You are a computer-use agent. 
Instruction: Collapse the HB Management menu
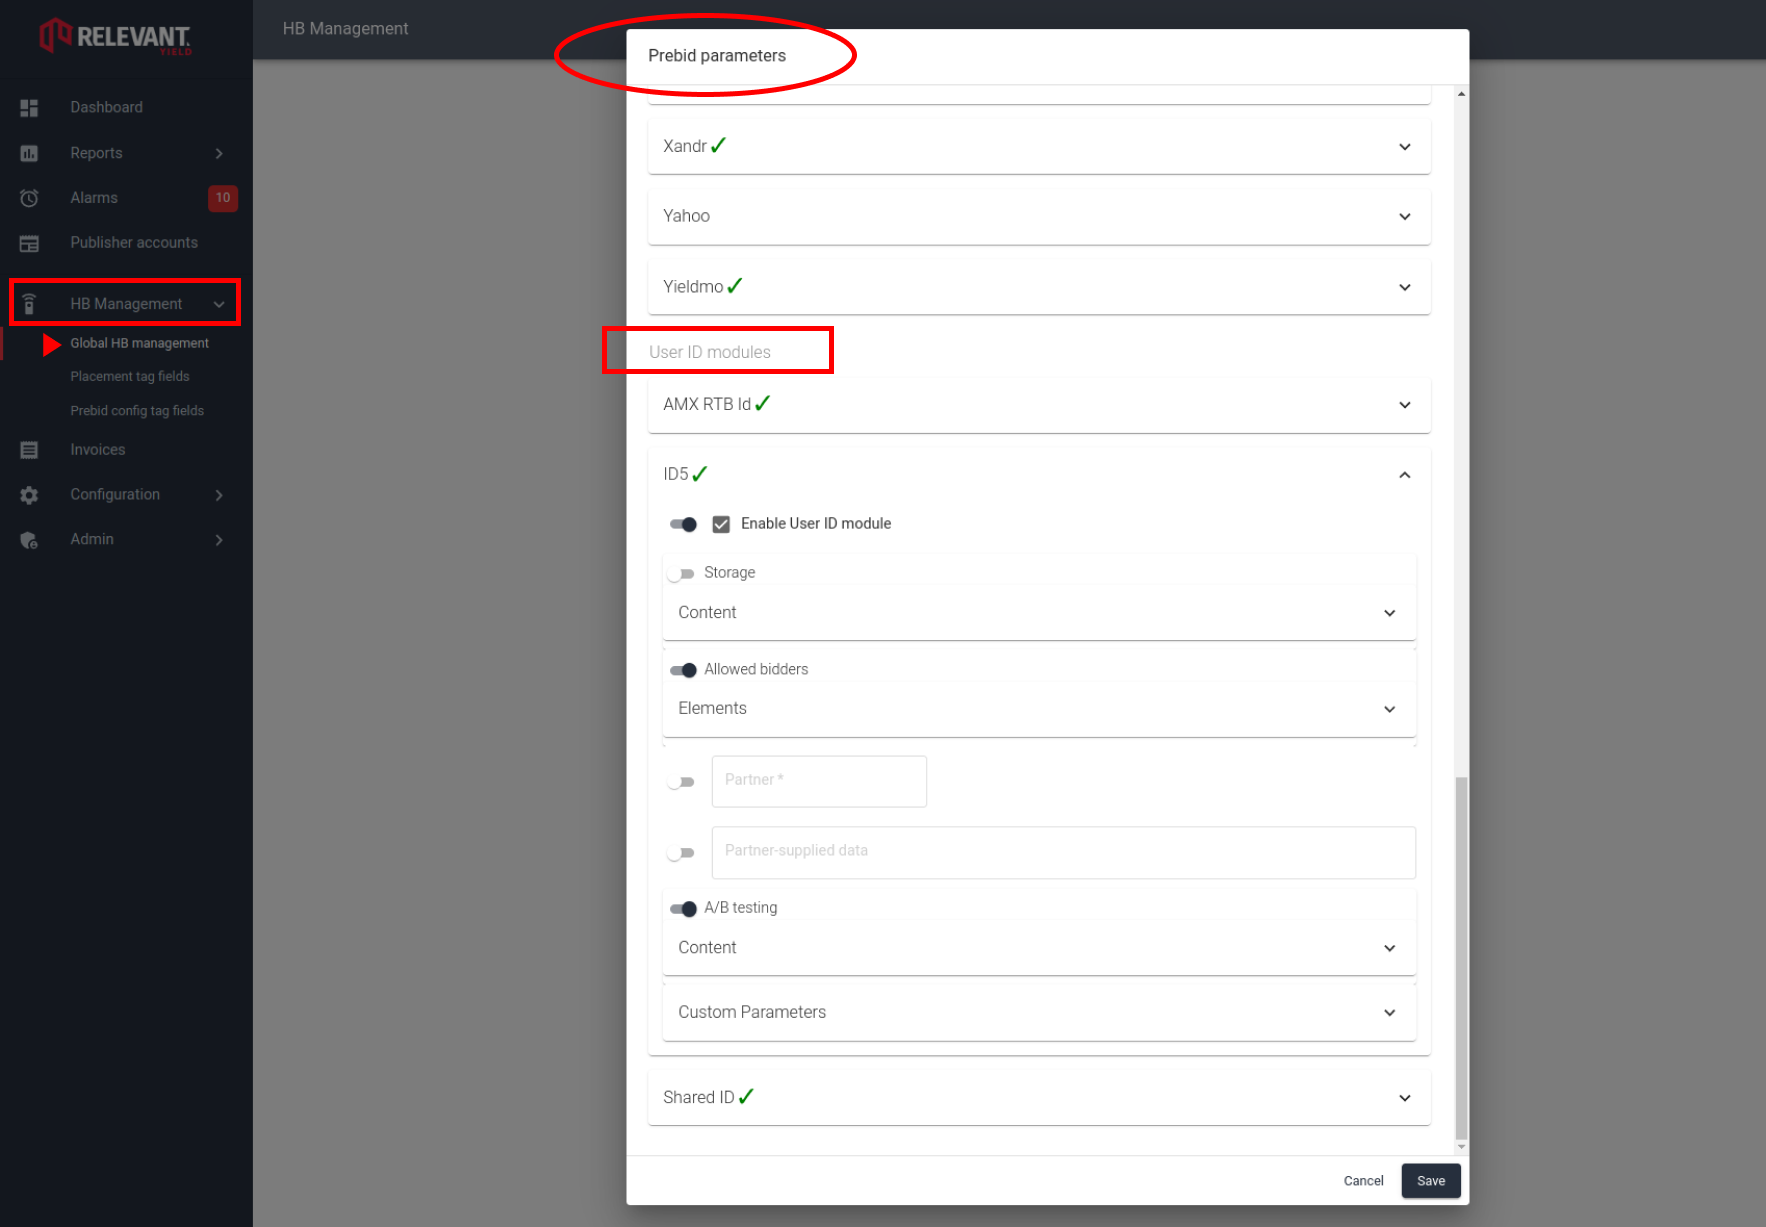coord(126,303)
